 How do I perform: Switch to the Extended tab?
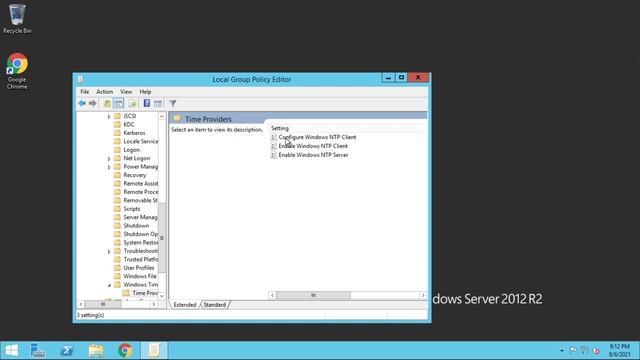[185, 305]
